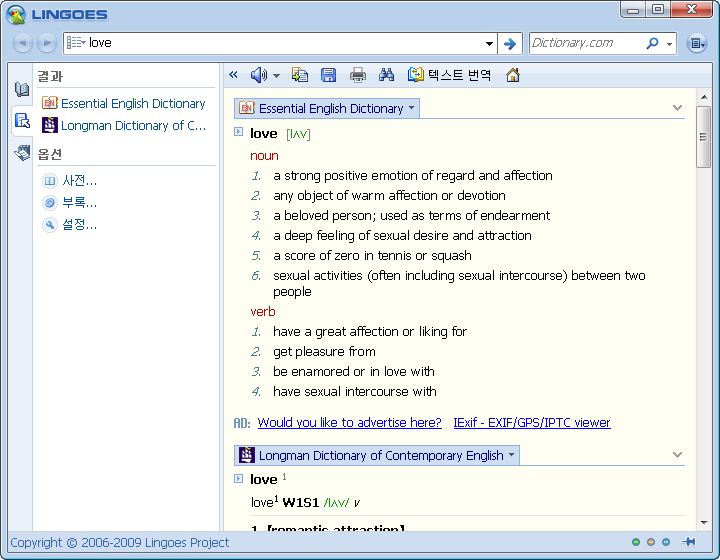Click the vertical scrollbar thumb
720x560 pixels.
click(703, 137)
